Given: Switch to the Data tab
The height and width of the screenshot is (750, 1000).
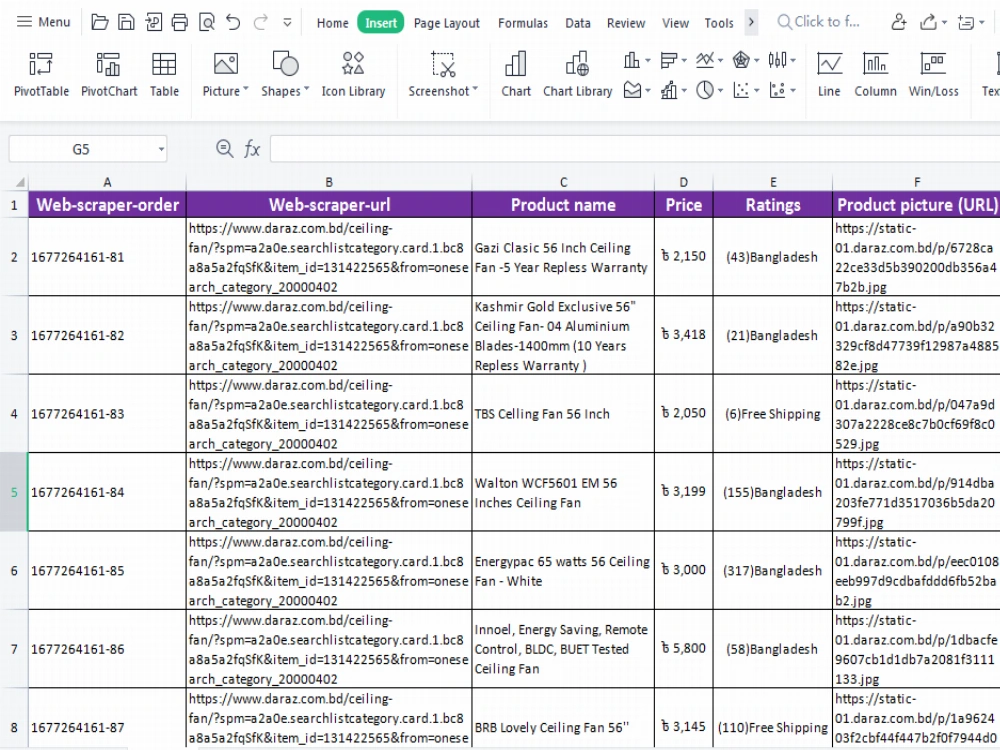Looking at the screenshot, I should coord(578,23).
